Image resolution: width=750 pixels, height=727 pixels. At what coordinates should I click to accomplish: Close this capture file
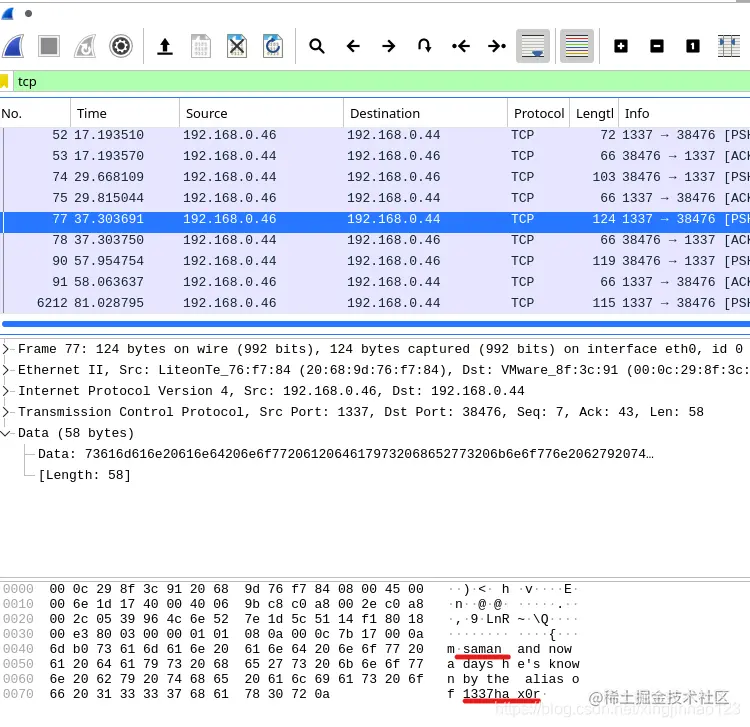coord(237,46)
